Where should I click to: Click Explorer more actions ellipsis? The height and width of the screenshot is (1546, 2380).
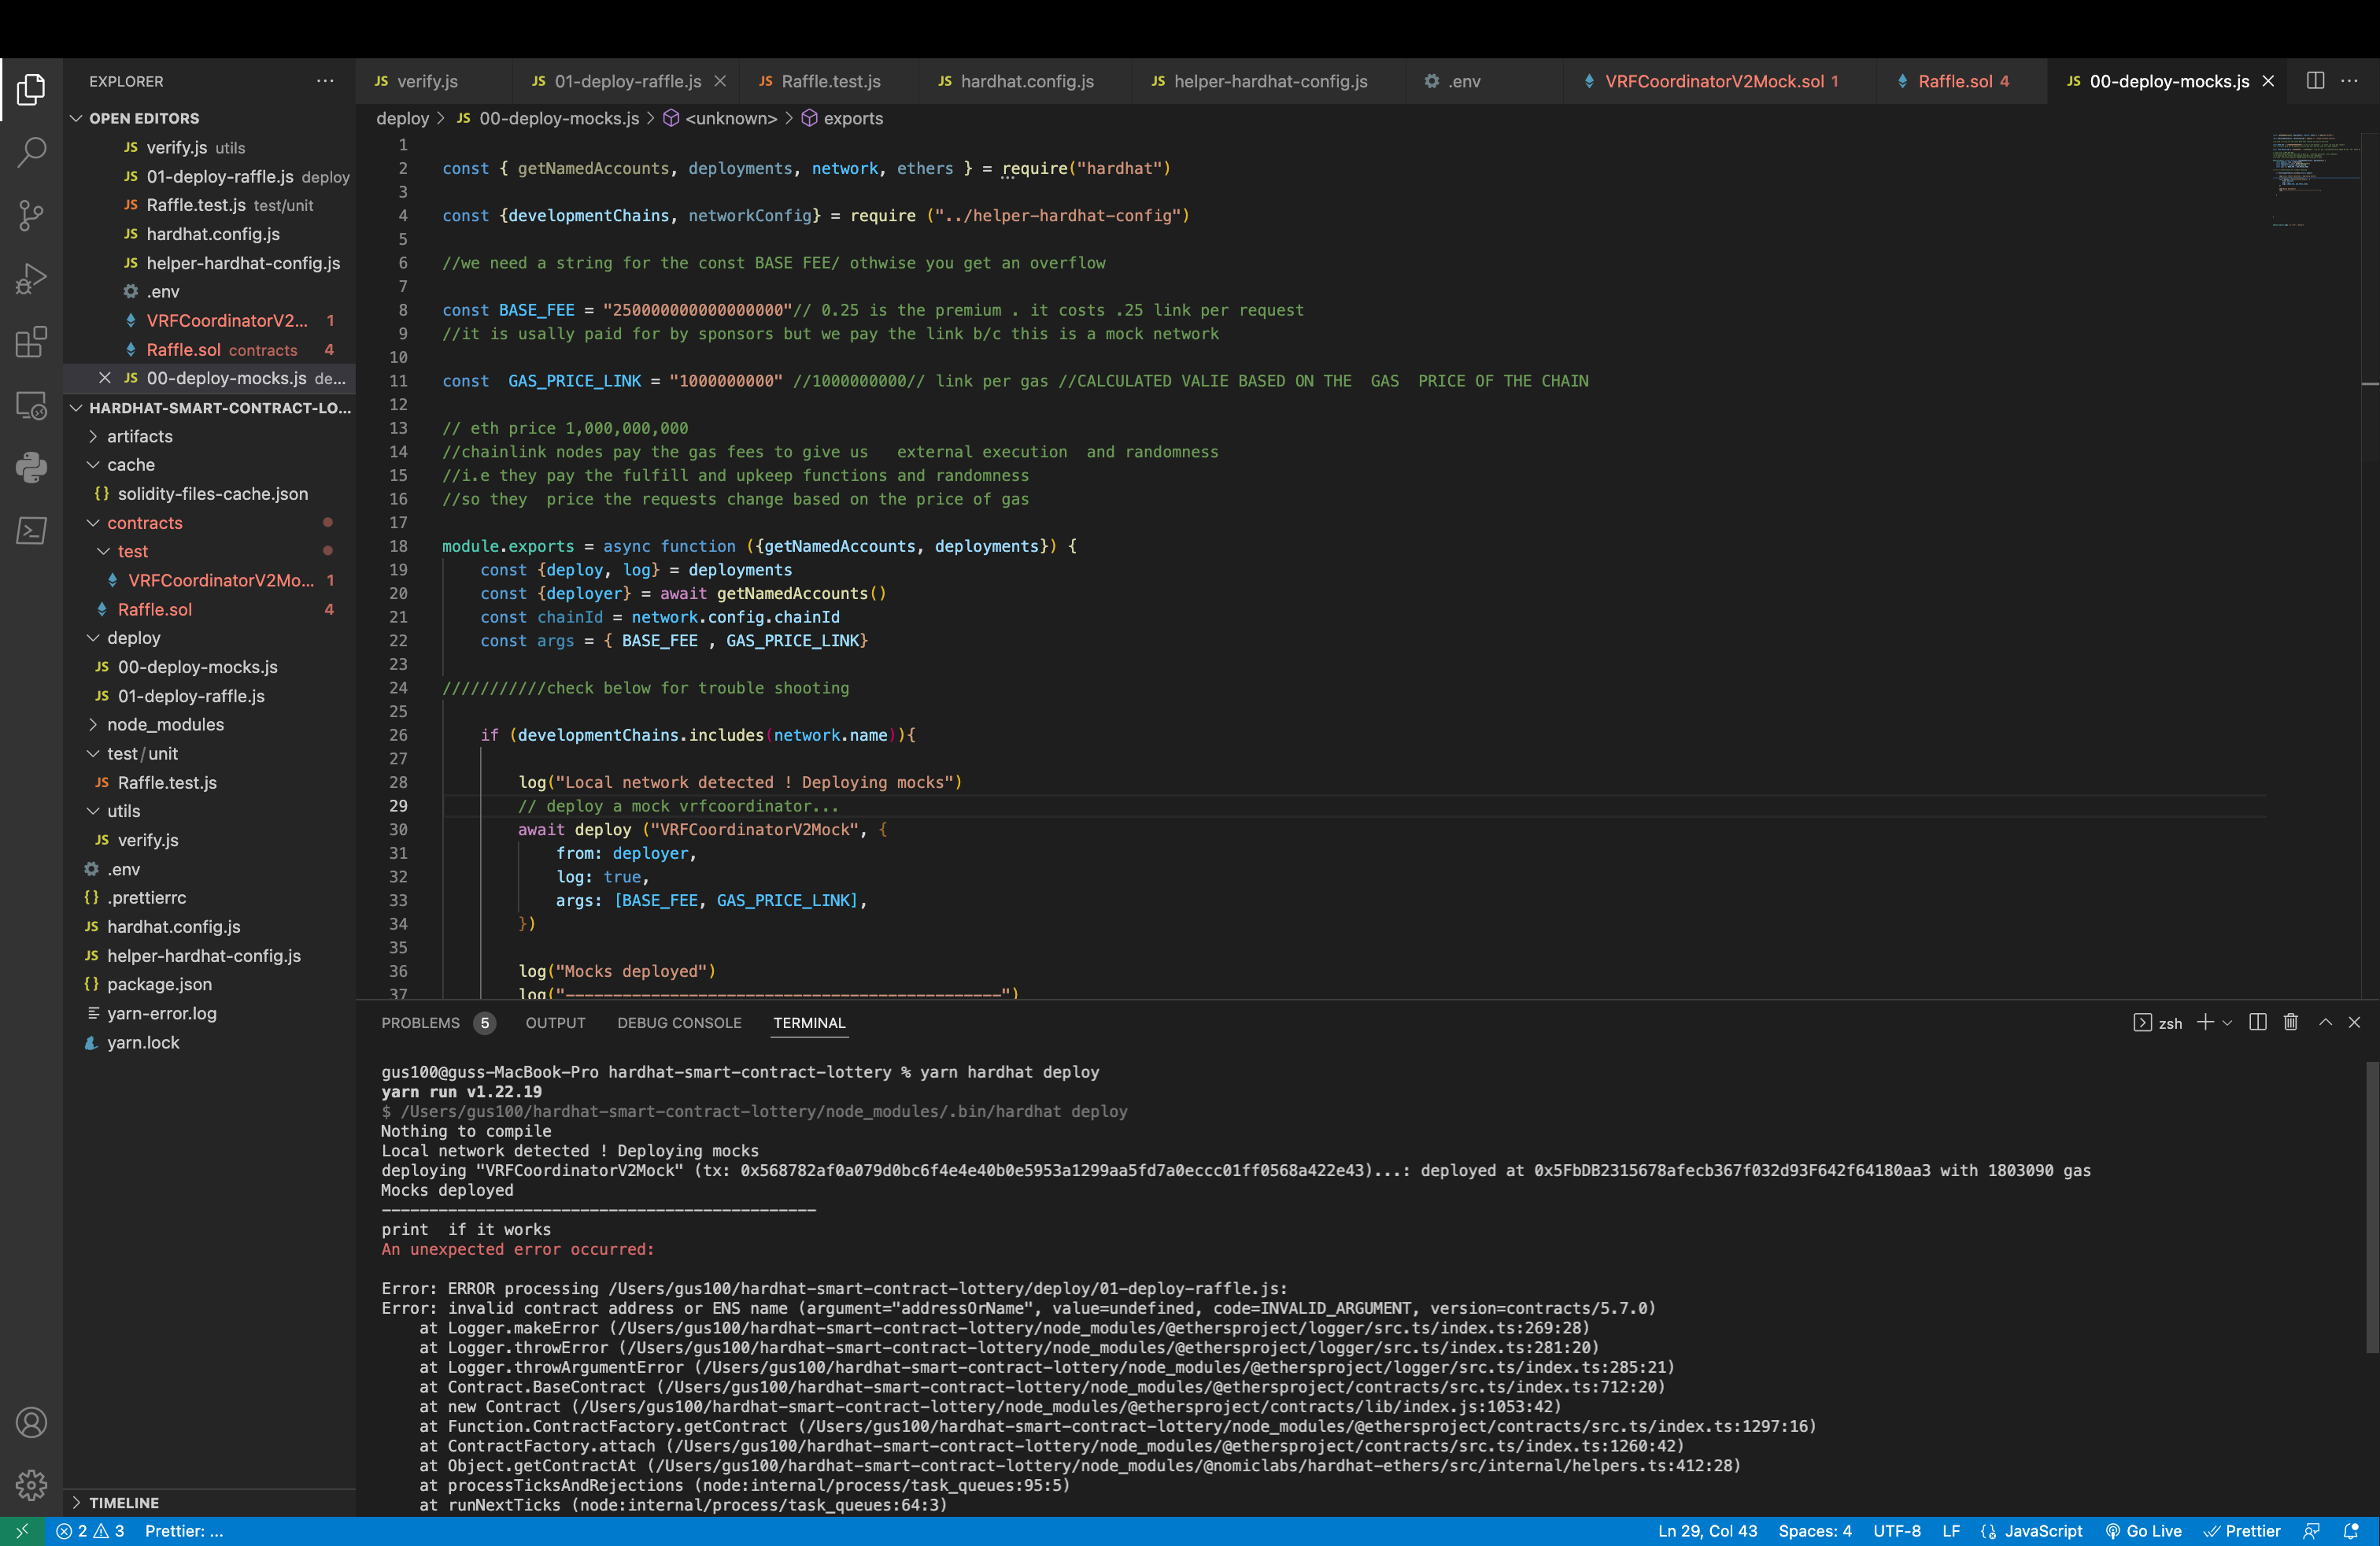[x=325, y=81]
